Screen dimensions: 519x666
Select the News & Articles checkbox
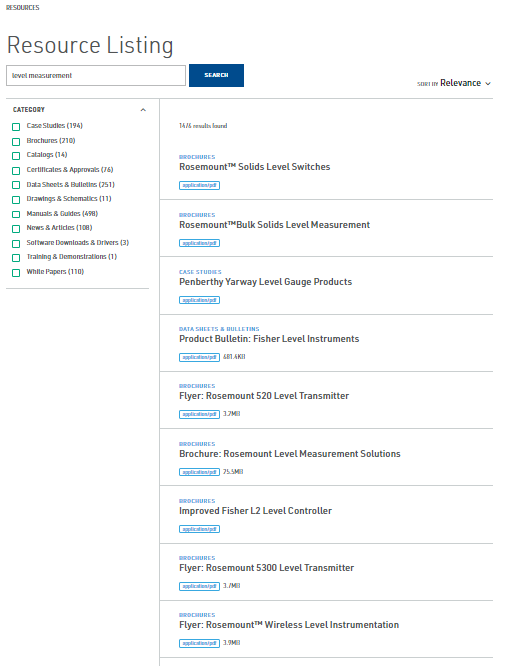16,229
